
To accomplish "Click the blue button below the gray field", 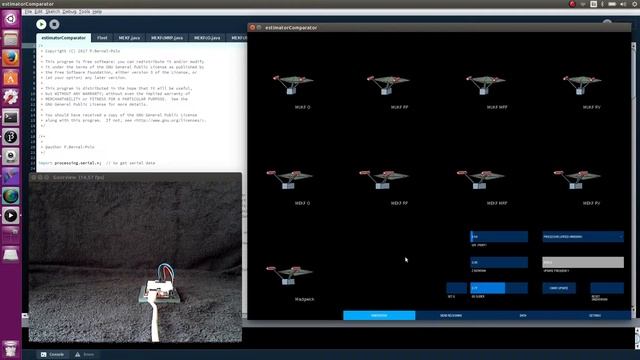I will pos(559,288).
